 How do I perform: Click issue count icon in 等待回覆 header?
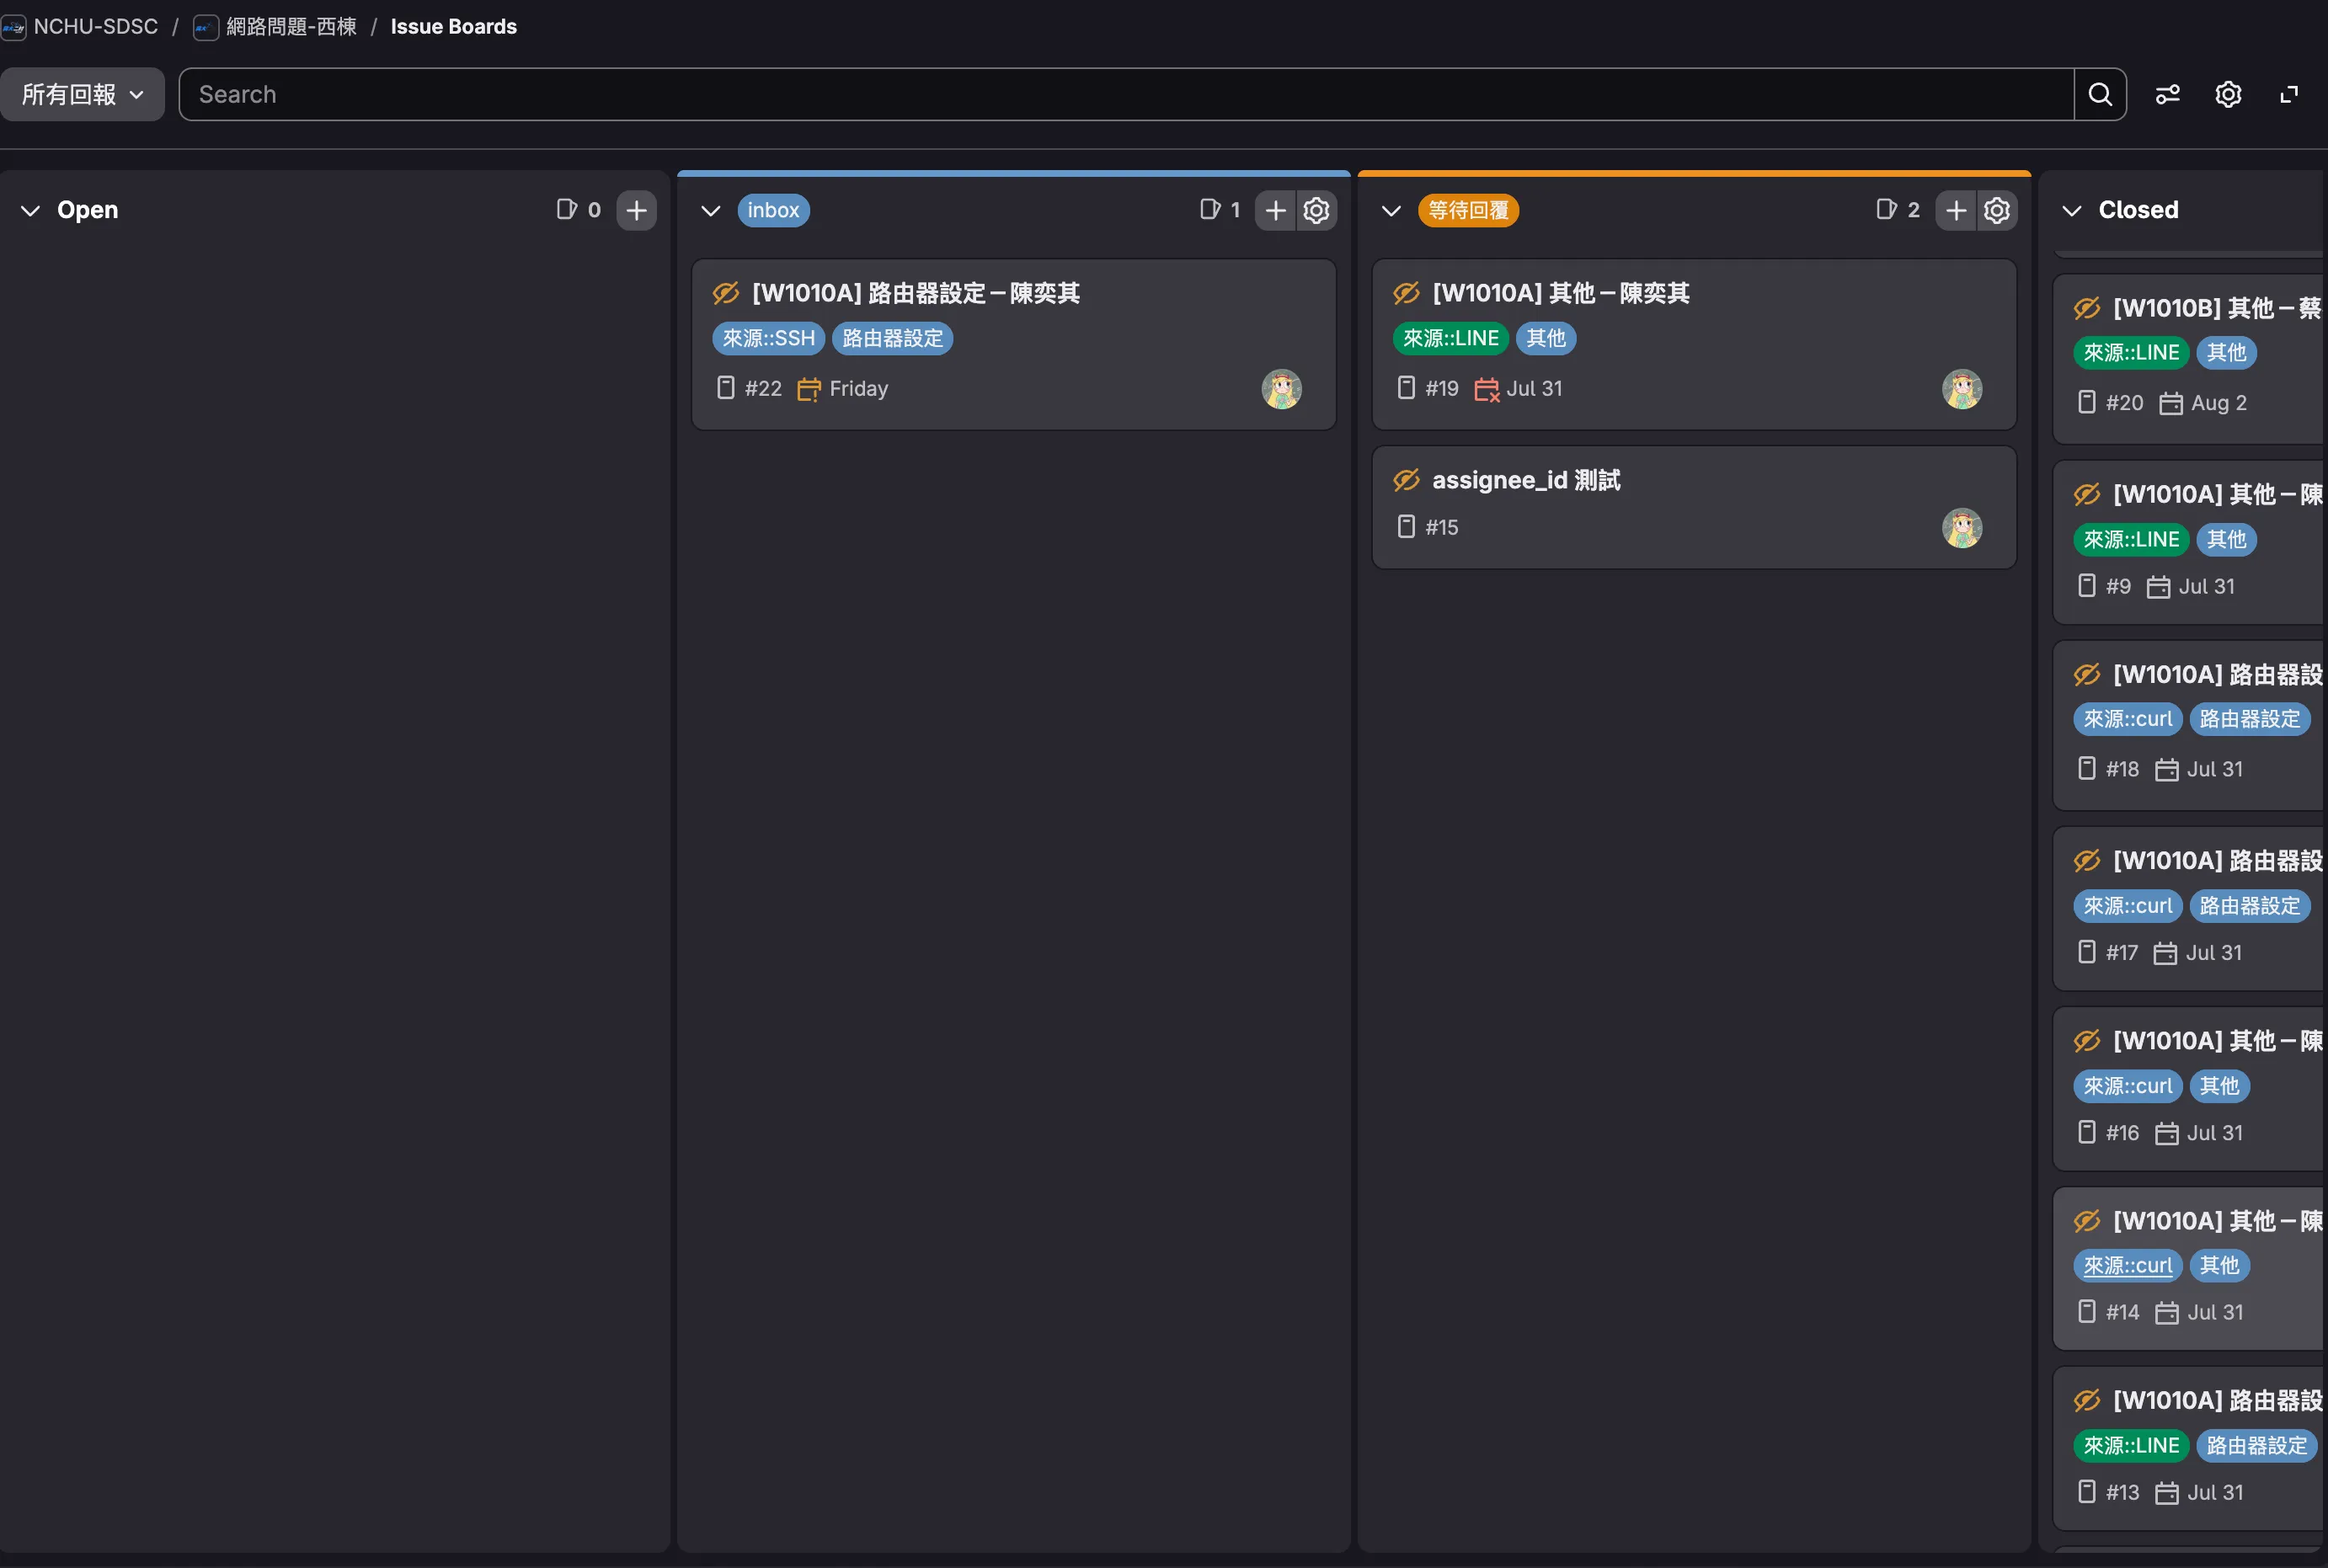coord(1886,209)
